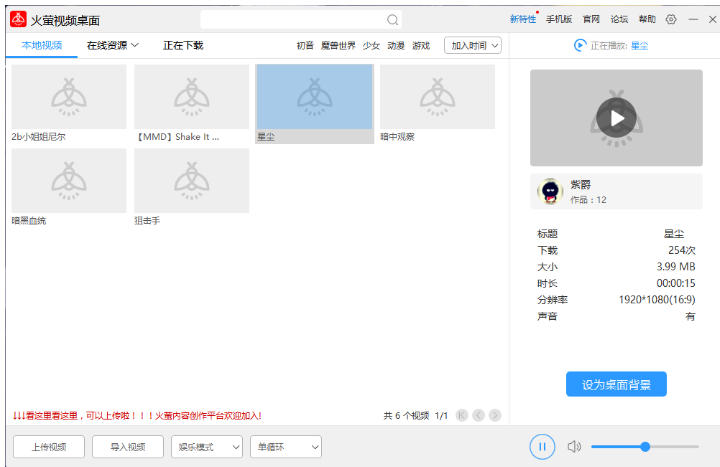The height and width of the screenshot is (467, 720).
Task: Click the 共 6 个视频 count text
Action: [406, 416]
